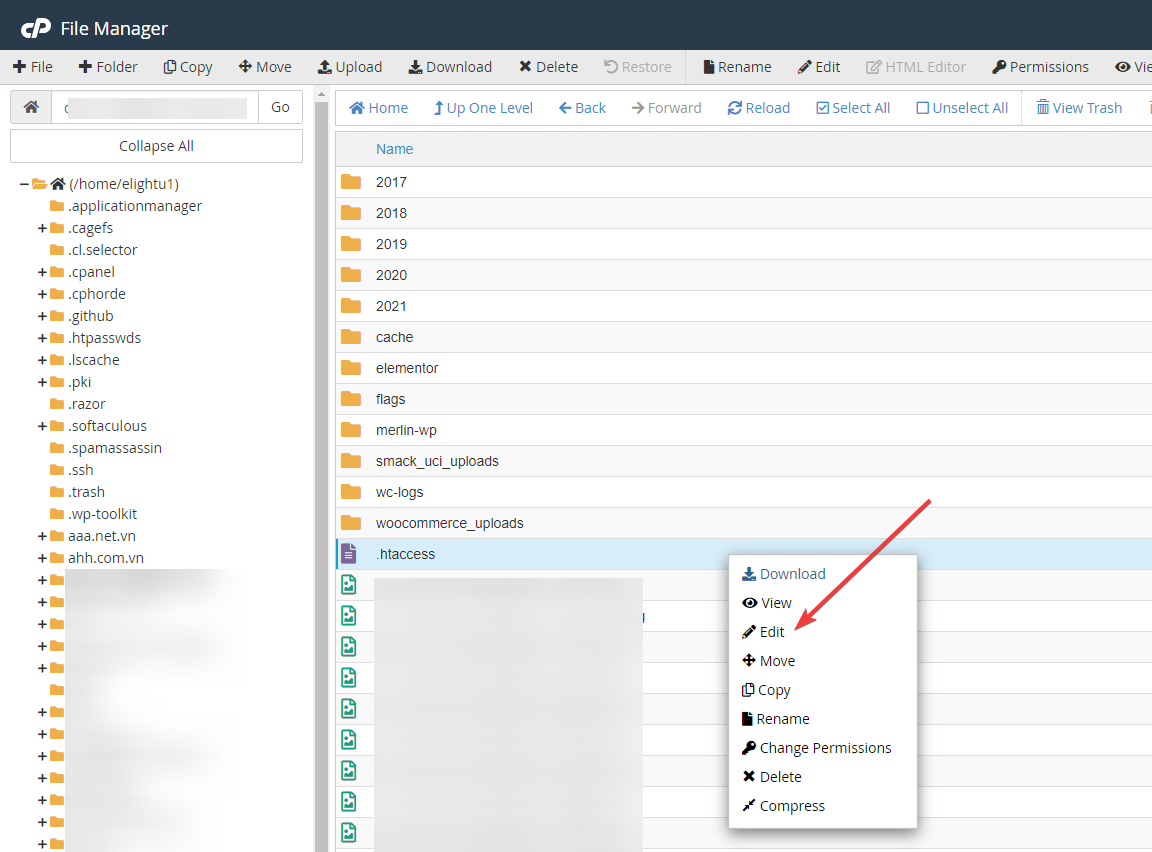
Task: Click the top toolbar Delete button
Action: click(549, 67)
